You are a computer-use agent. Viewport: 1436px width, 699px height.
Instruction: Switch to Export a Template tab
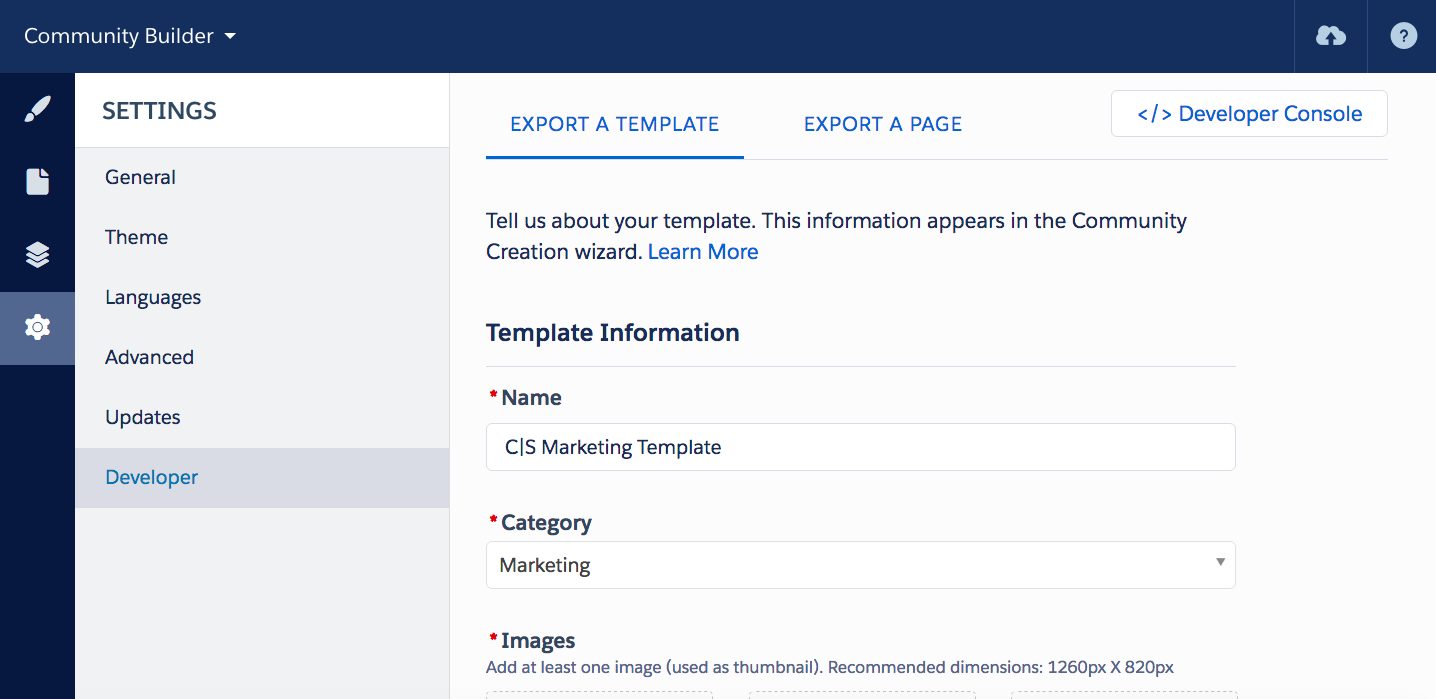tap(614, 124)
